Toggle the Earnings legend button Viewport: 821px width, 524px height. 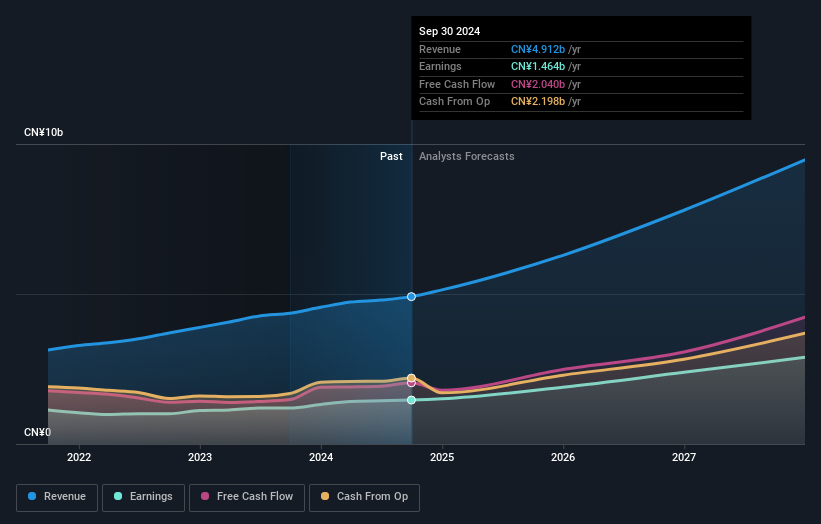click(143, 497)
